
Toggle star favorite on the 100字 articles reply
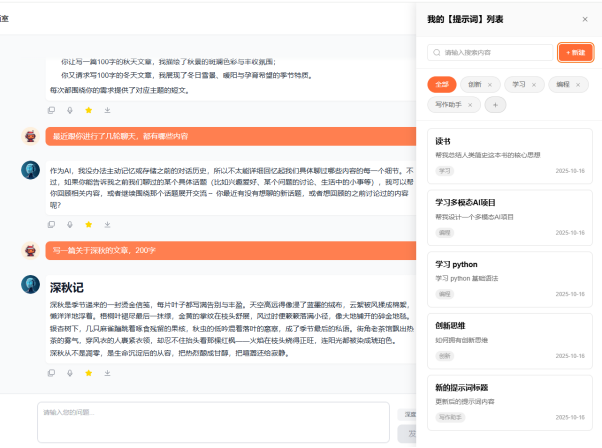pyautogui.click(x=89, y=110)
